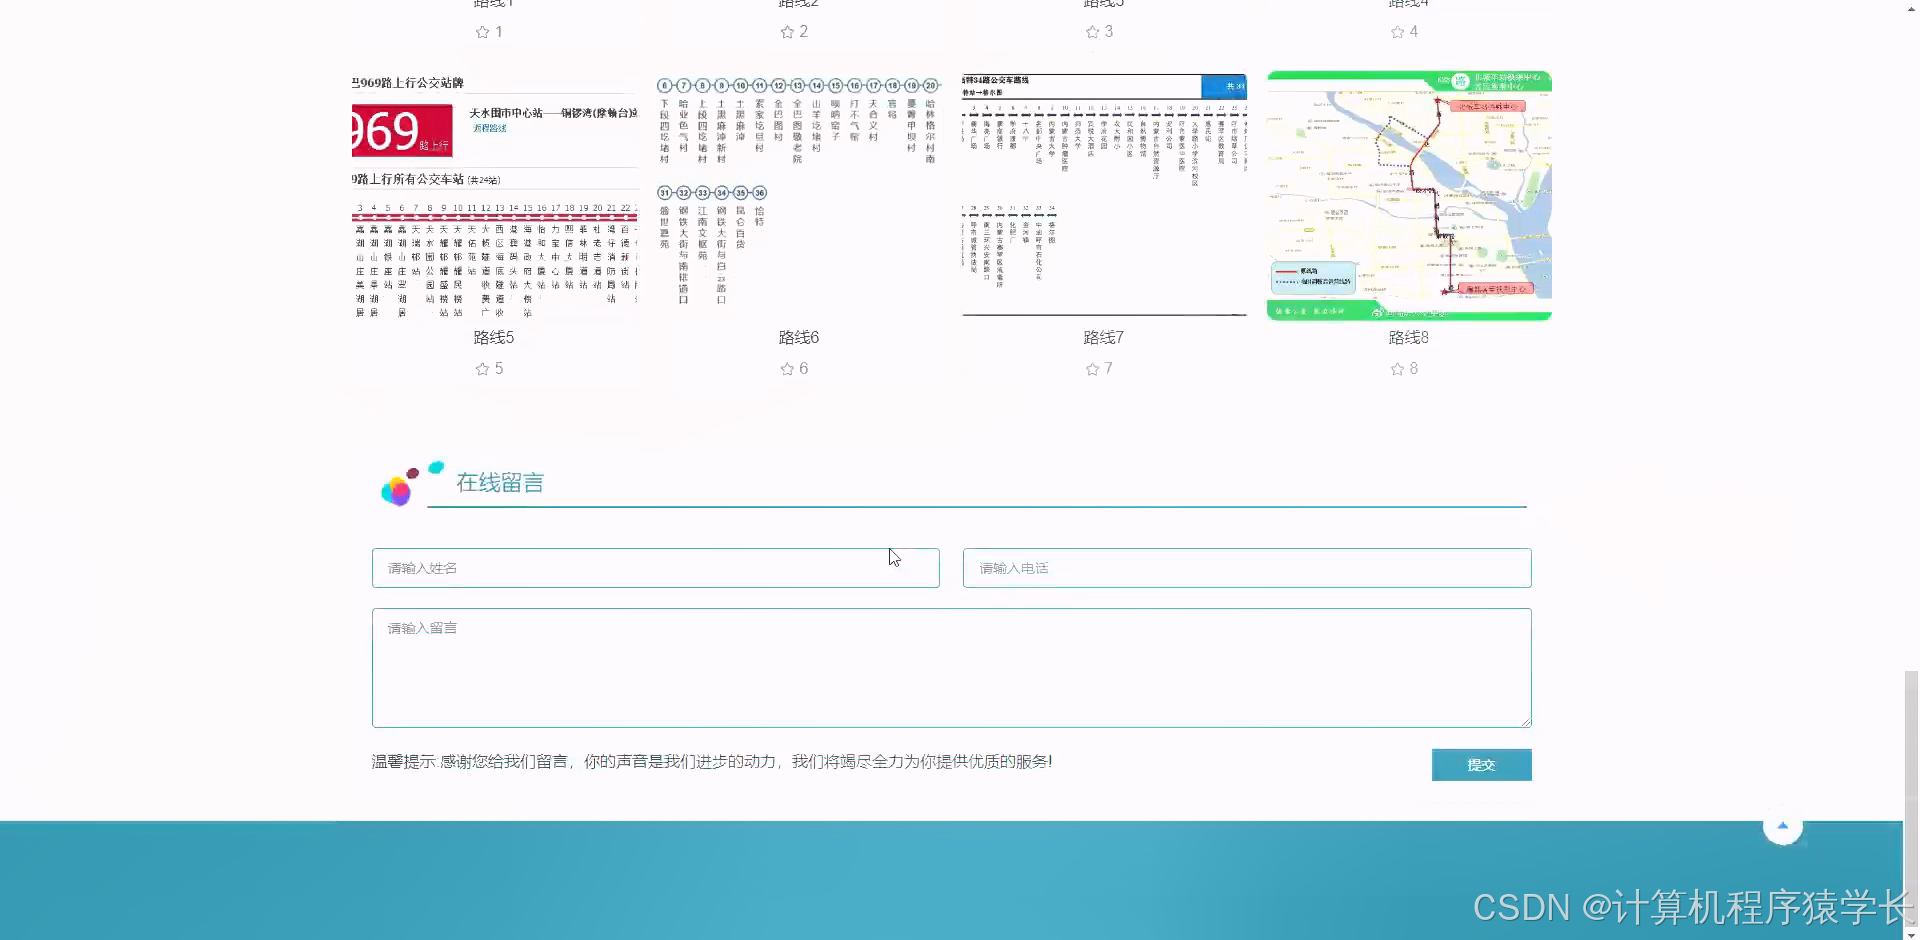Open the 路线8 route details
This screenshot has width=1920, height=940.
(1407, 337)
